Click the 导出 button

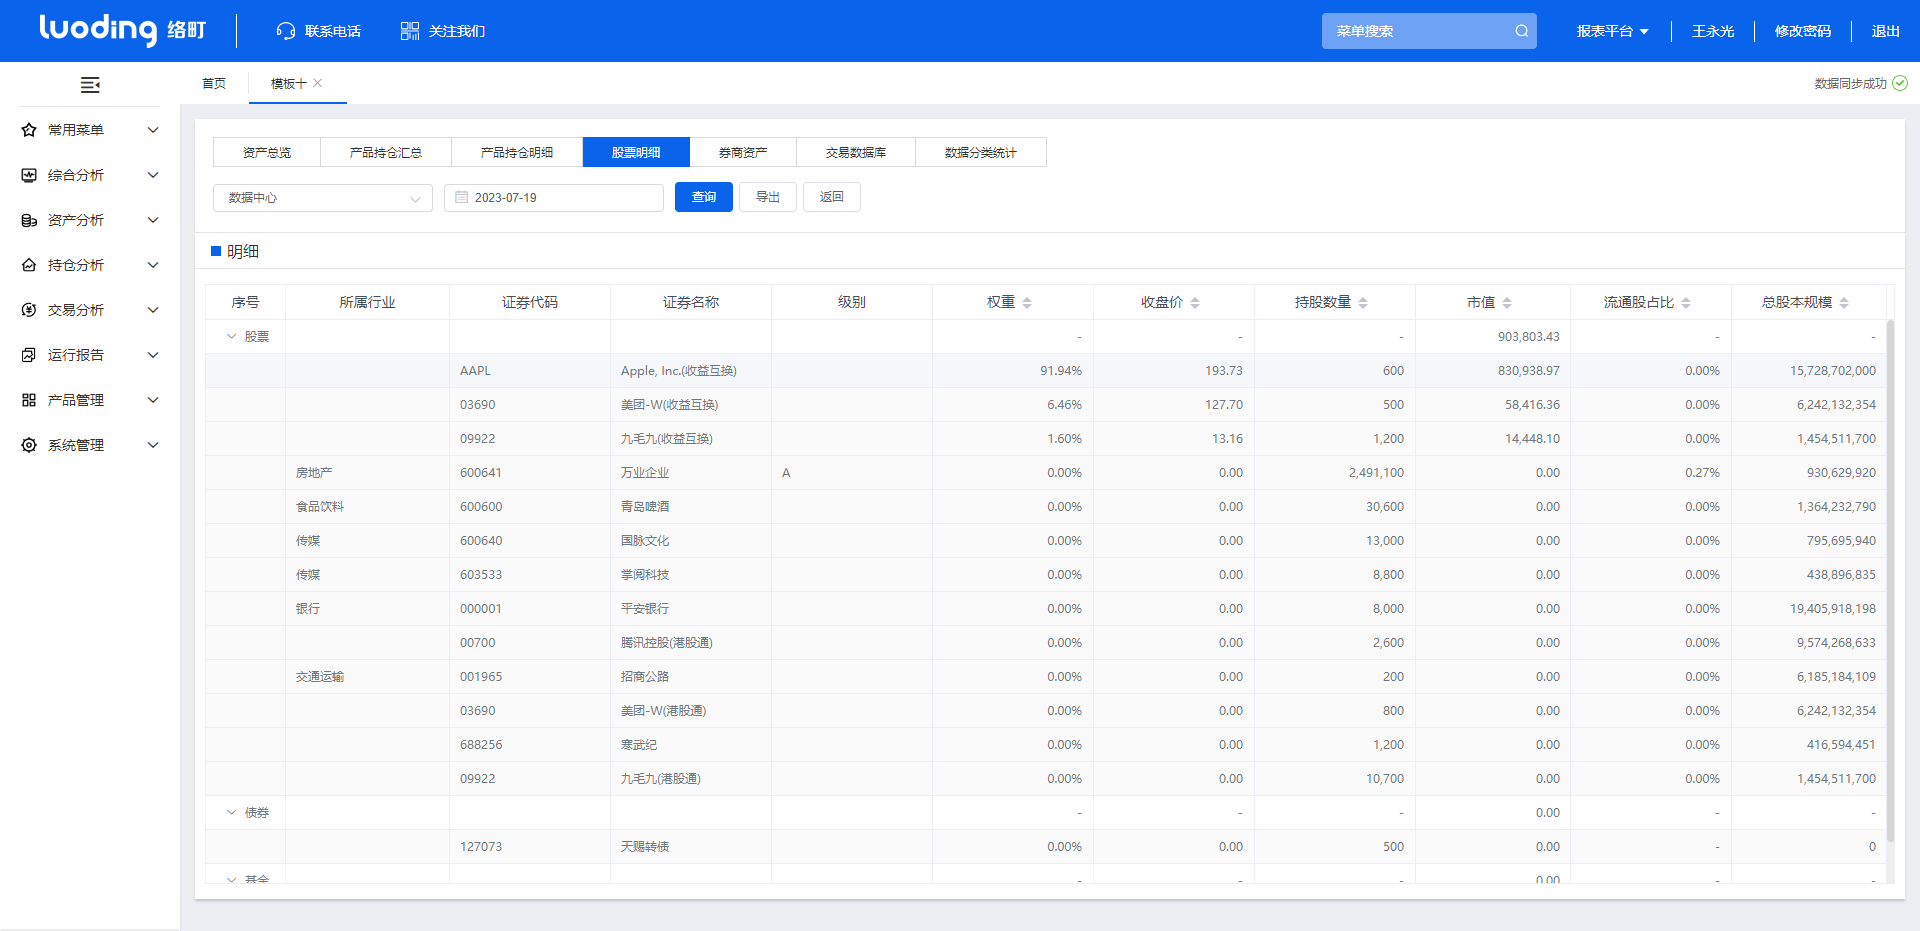[768, 197]
